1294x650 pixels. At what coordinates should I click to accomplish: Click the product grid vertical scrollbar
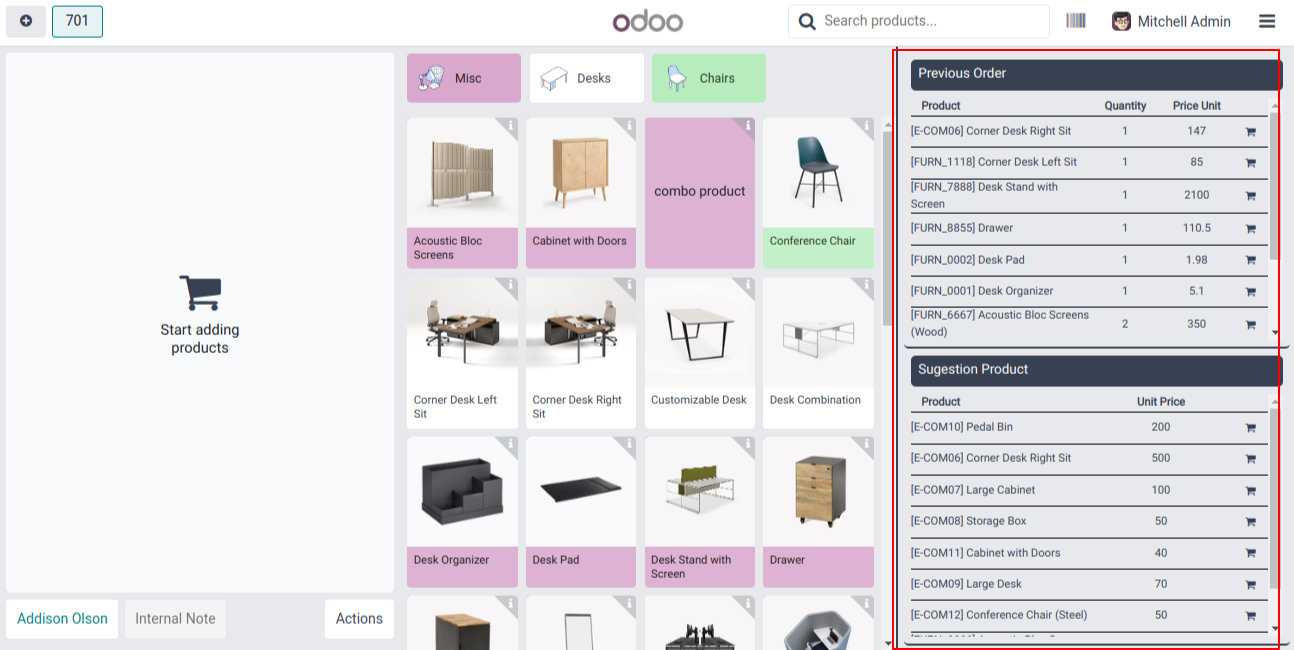(x=886, y=229)
